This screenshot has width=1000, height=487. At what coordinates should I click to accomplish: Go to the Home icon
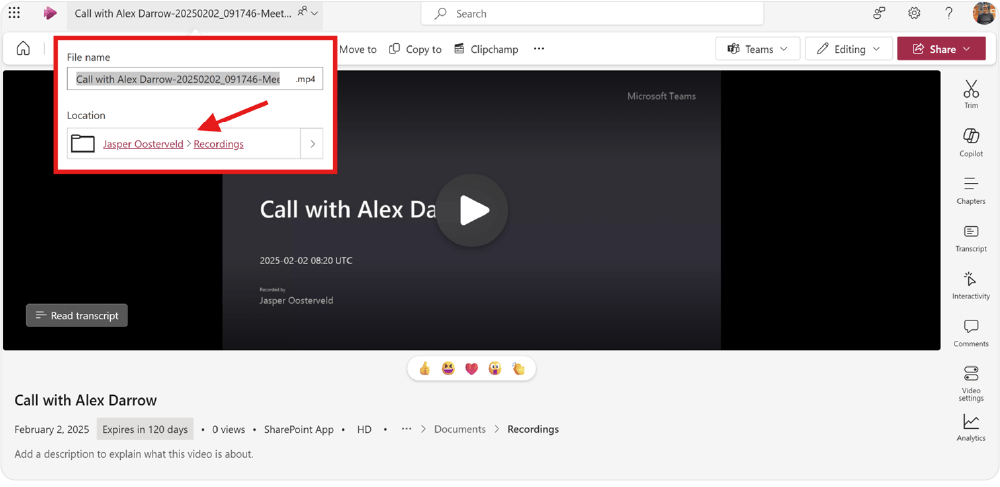(24, 48)
